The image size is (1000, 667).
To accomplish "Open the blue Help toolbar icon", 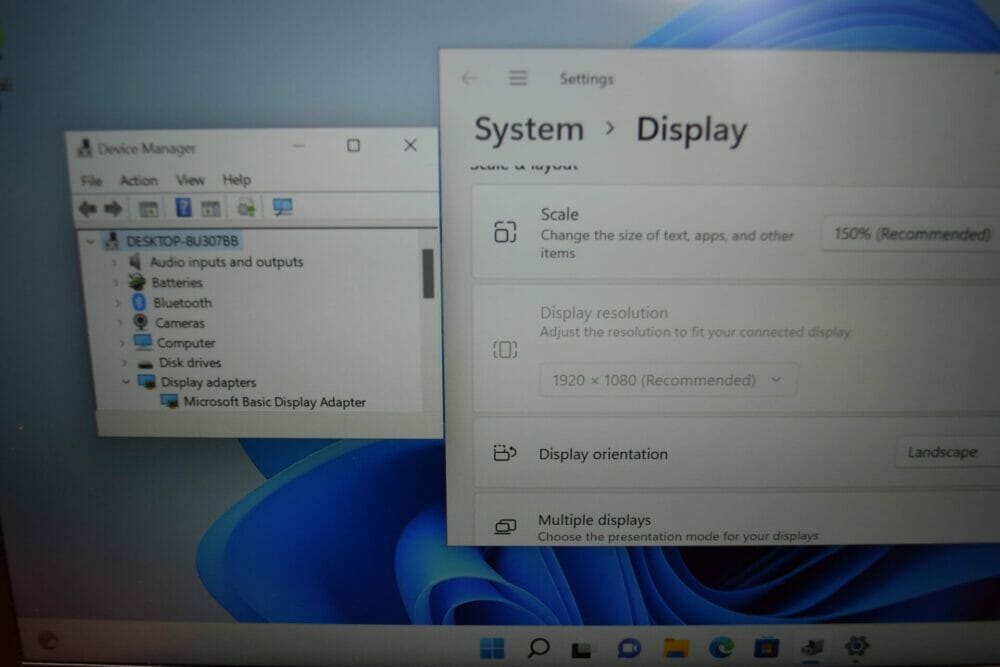I will (184, 208).
